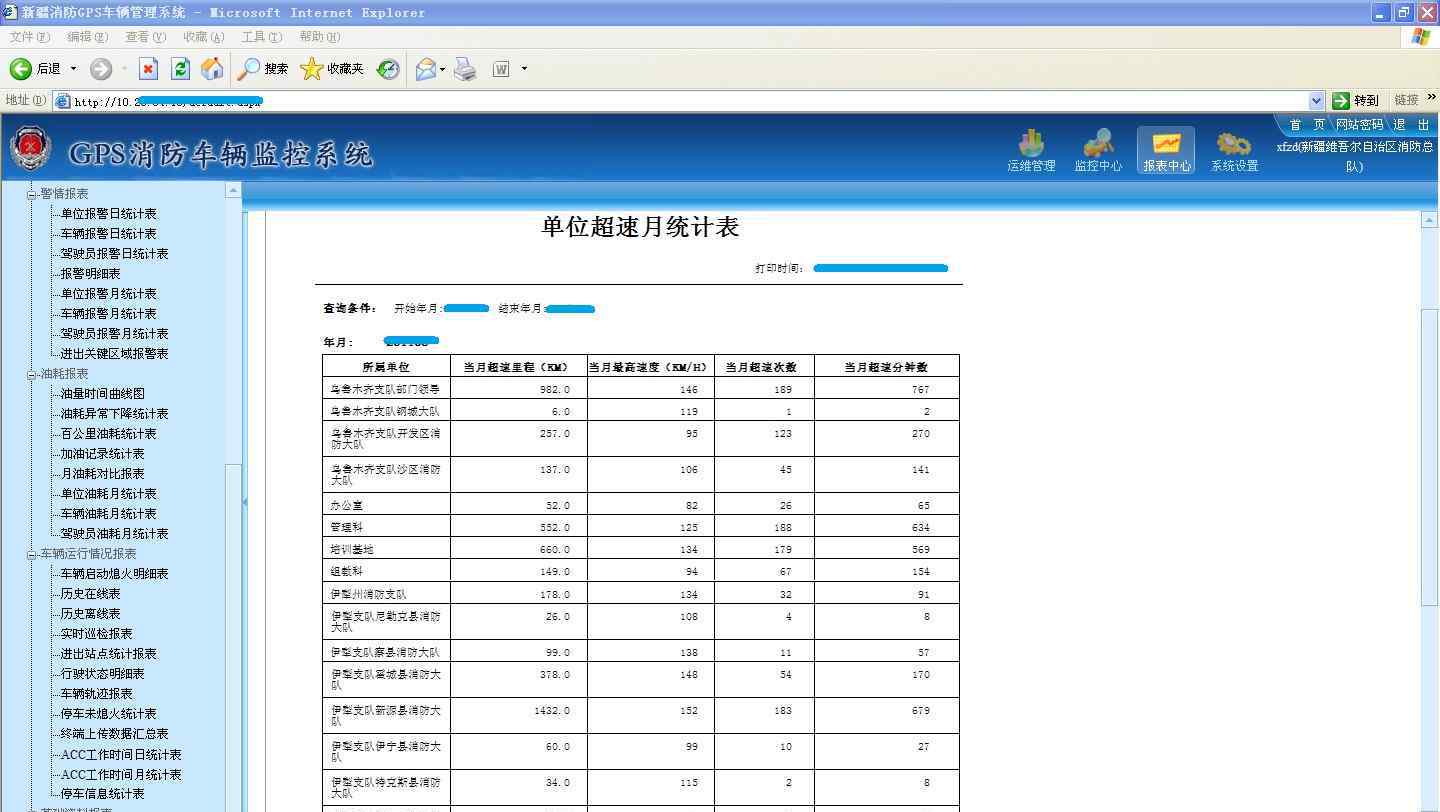Click the 报表中心 report center icon
1440x812 pixels.
[x=1166, y=150]
